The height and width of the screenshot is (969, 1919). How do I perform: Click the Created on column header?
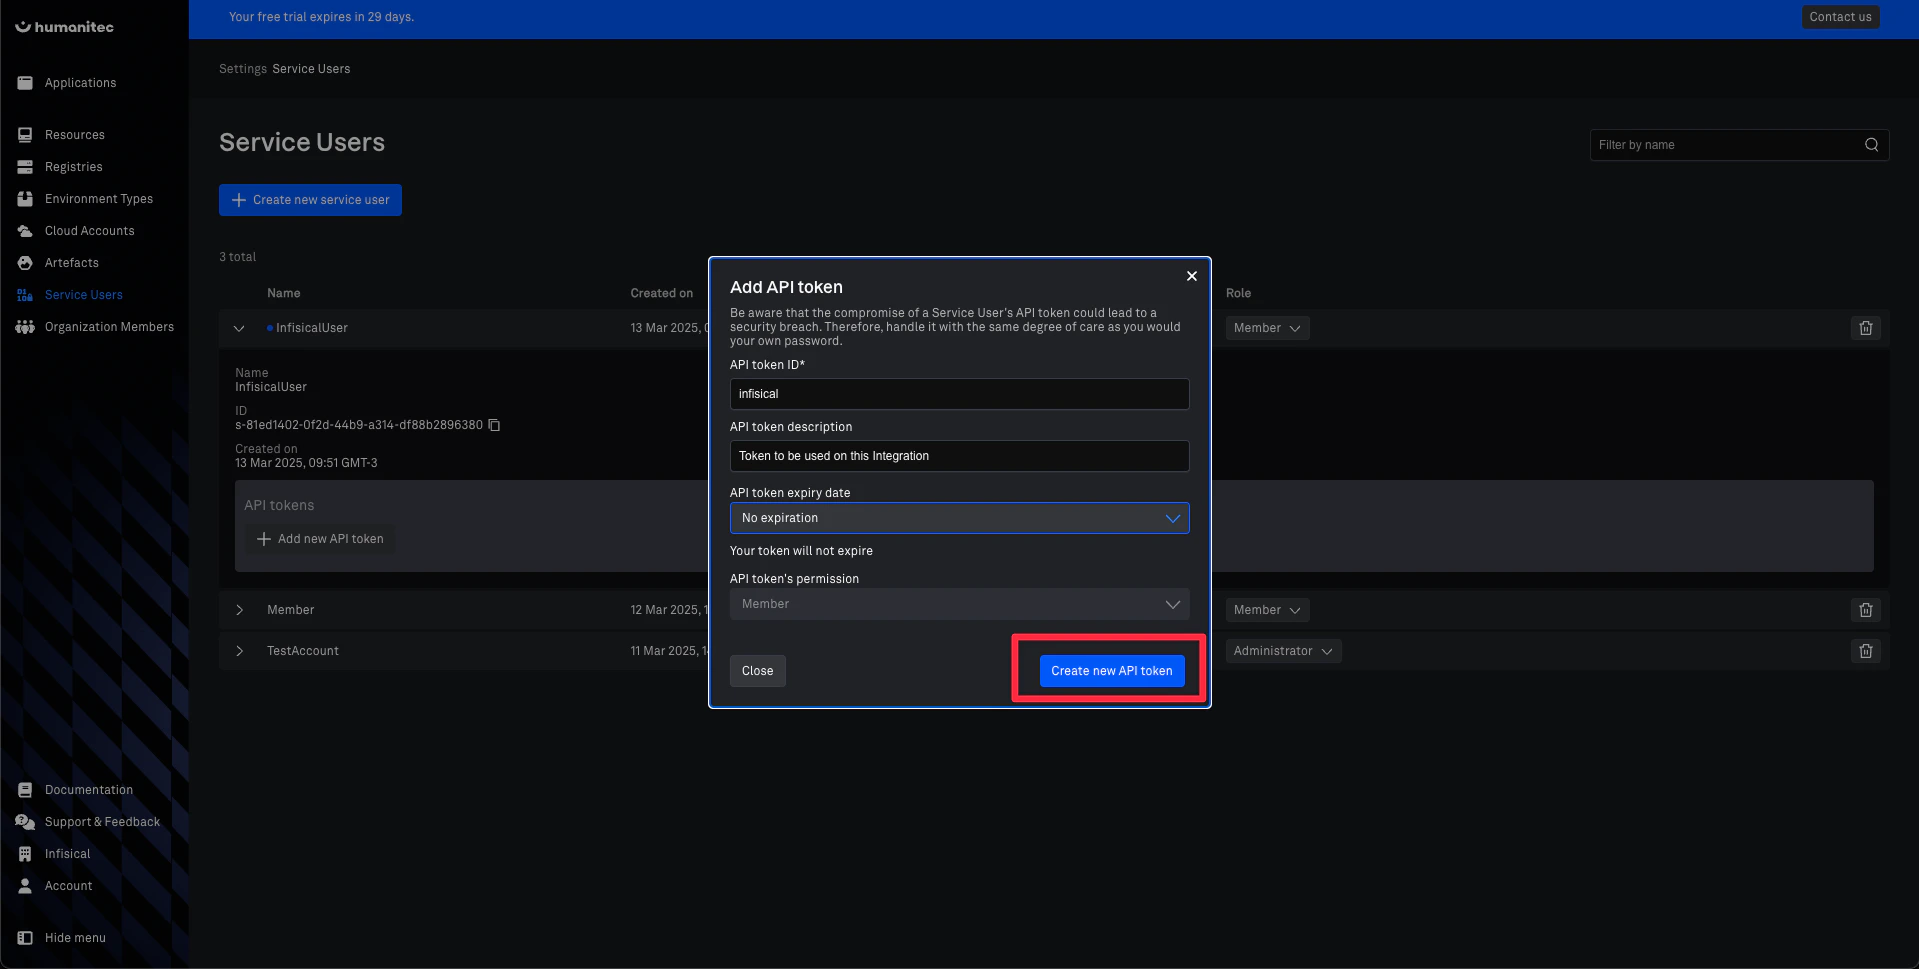[x=661, y=293]
